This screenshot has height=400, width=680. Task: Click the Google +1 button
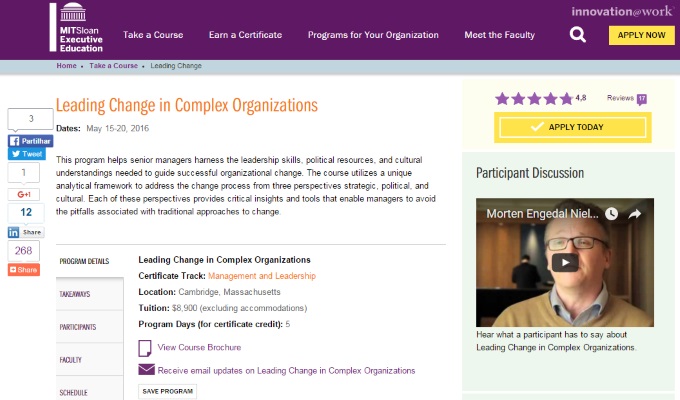(25, 193)
